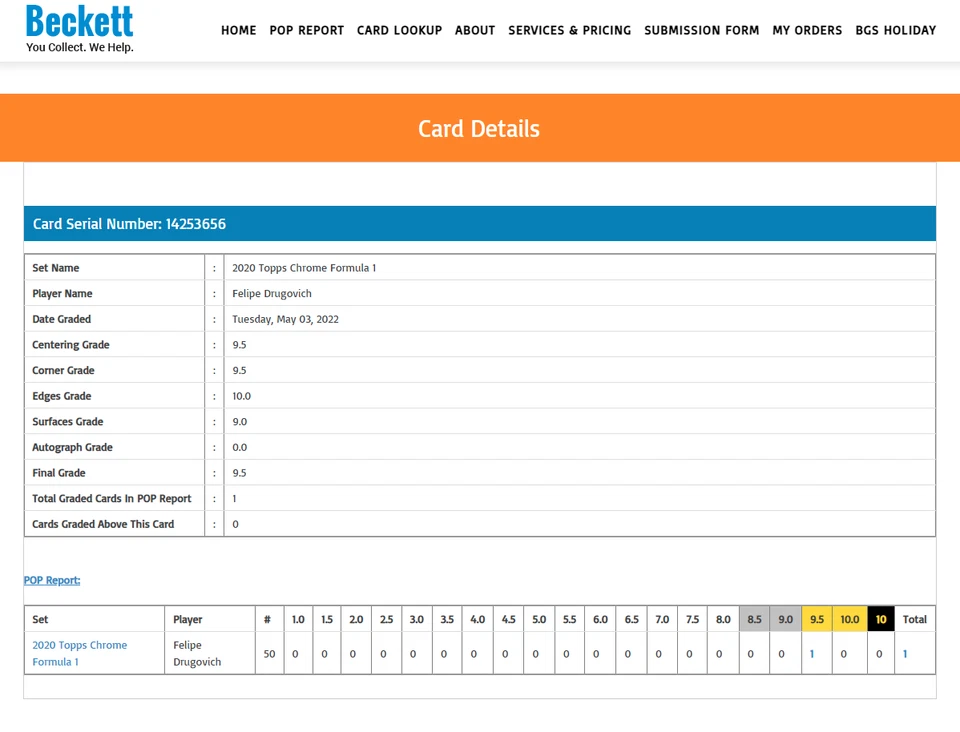This screenshot has height=732, width=960.
Task: Open the HOME menu item
Action: (x=239, y=31)
